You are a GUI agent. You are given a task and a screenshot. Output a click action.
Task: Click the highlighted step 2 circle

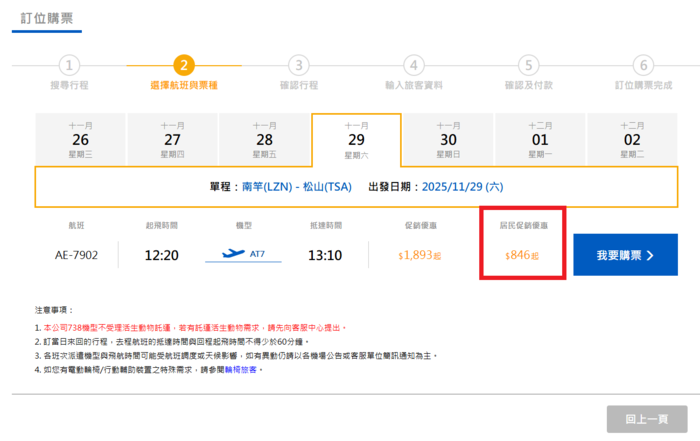click(x=183, y=66)
